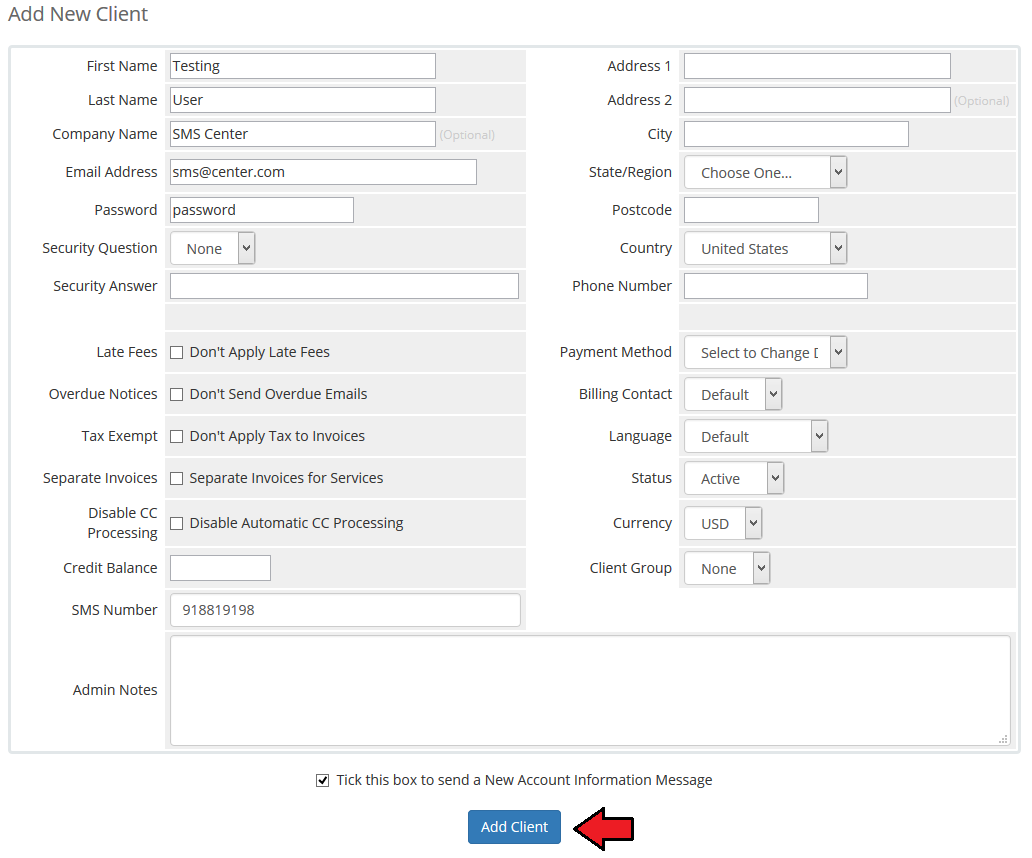The image size is (1032, 858).
Task: Select the Company Name input
Action: tap(303, 134)
